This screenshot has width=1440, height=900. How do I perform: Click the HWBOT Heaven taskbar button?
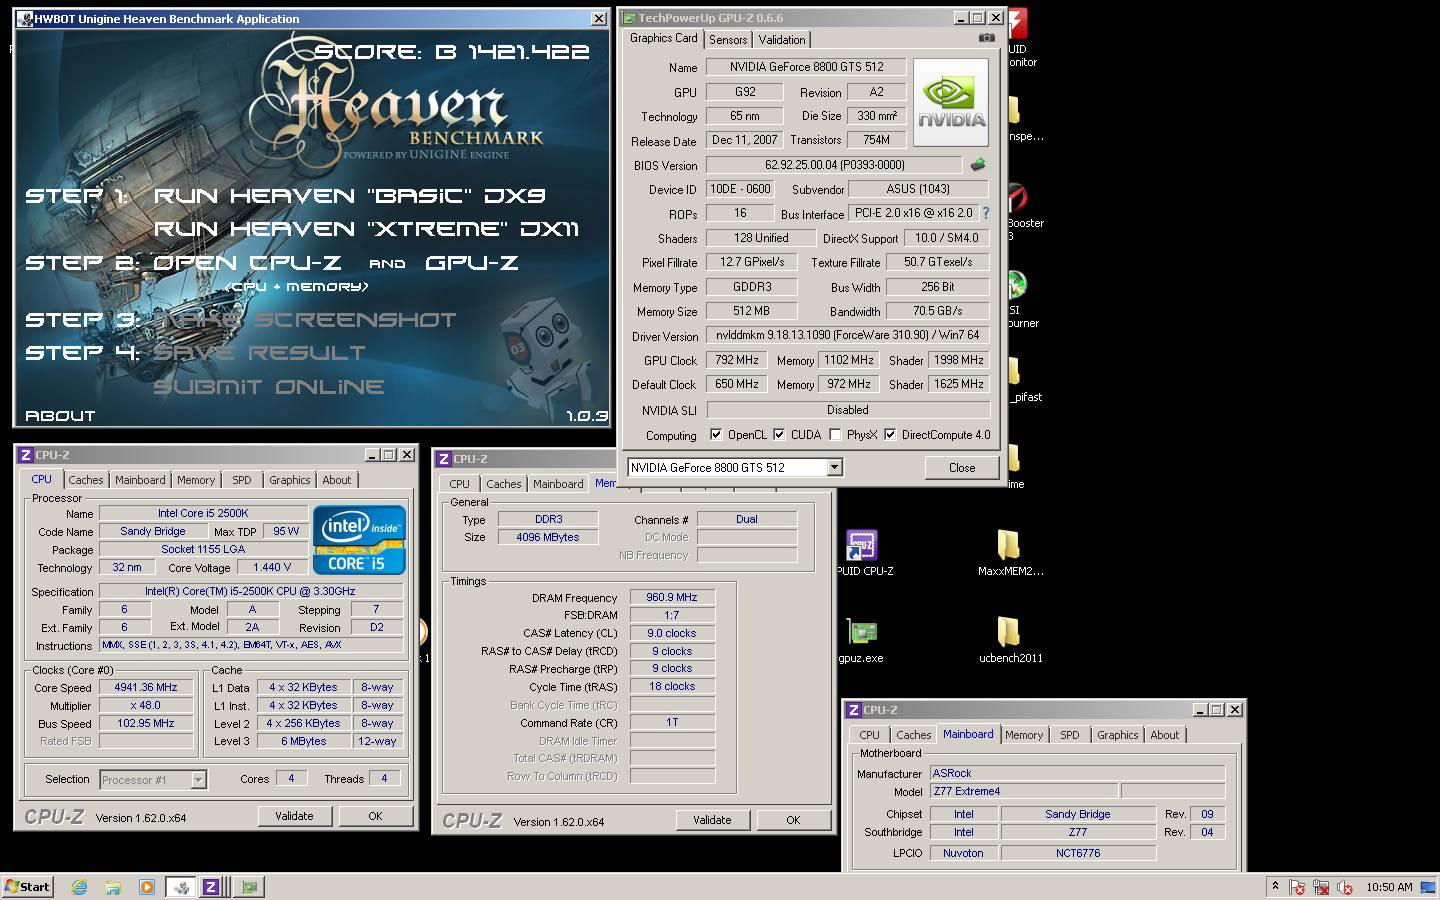(181, 886)
